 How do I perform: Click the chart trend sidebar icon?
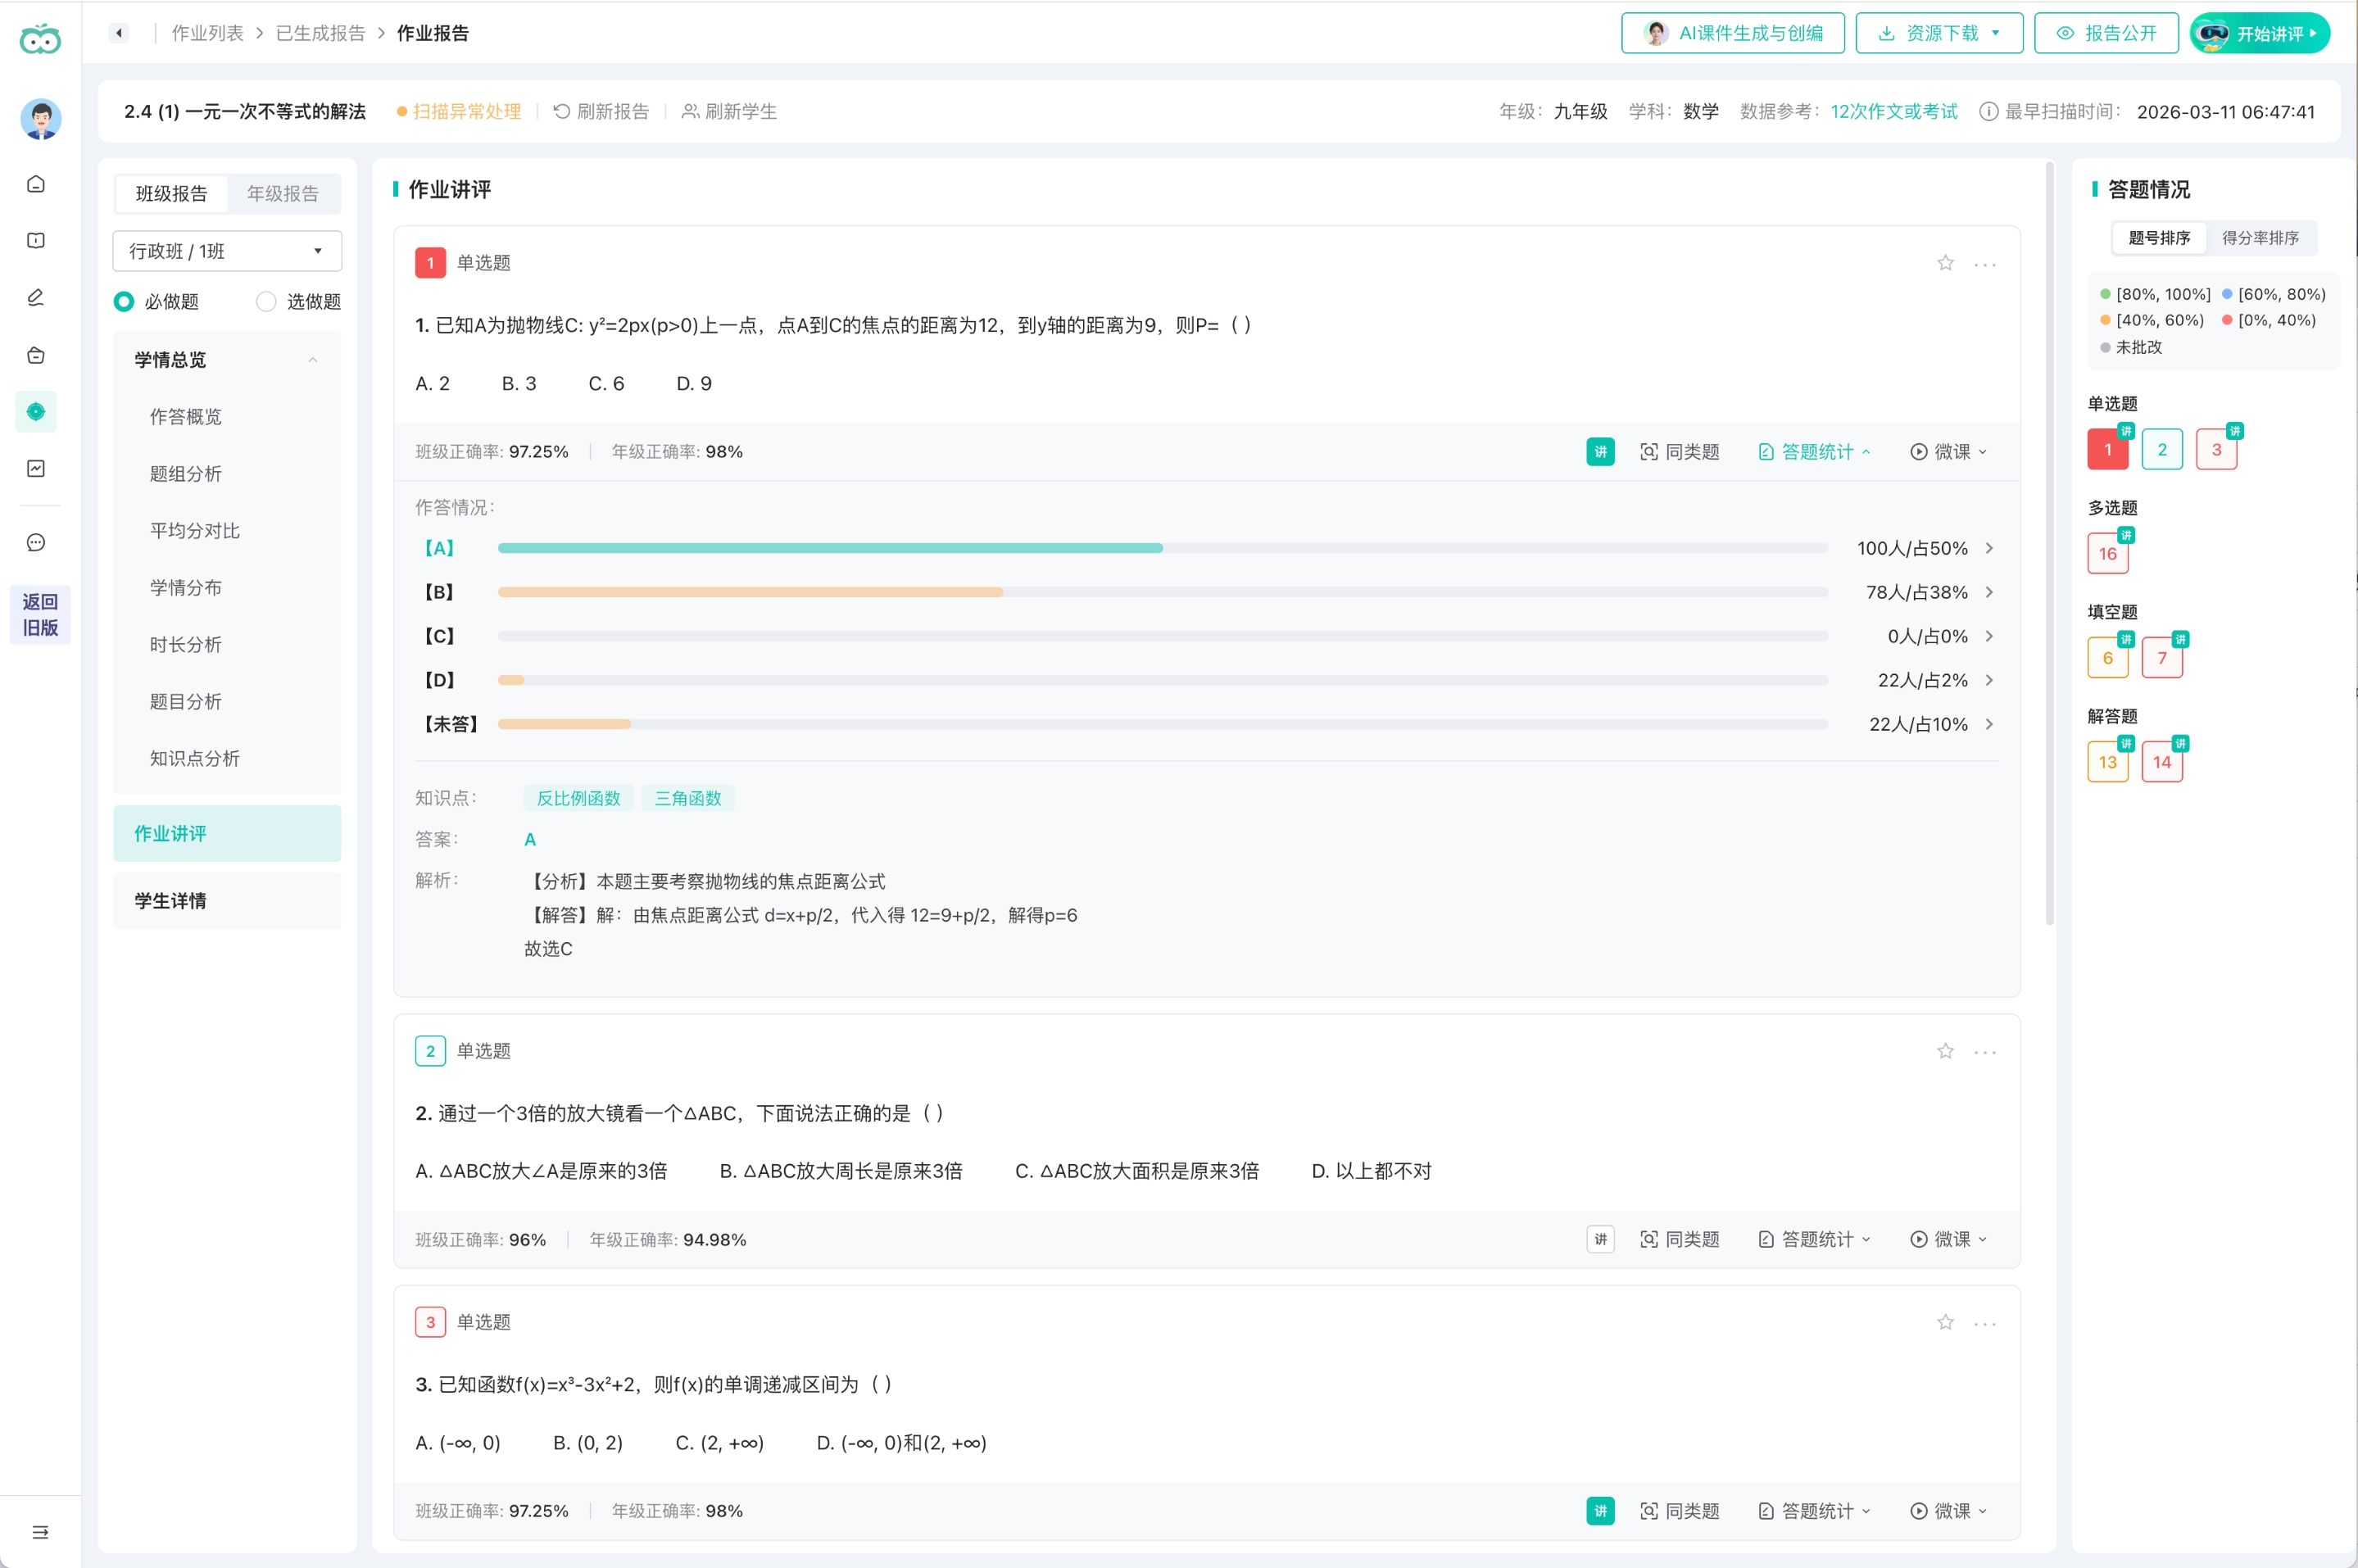point(36,468)
